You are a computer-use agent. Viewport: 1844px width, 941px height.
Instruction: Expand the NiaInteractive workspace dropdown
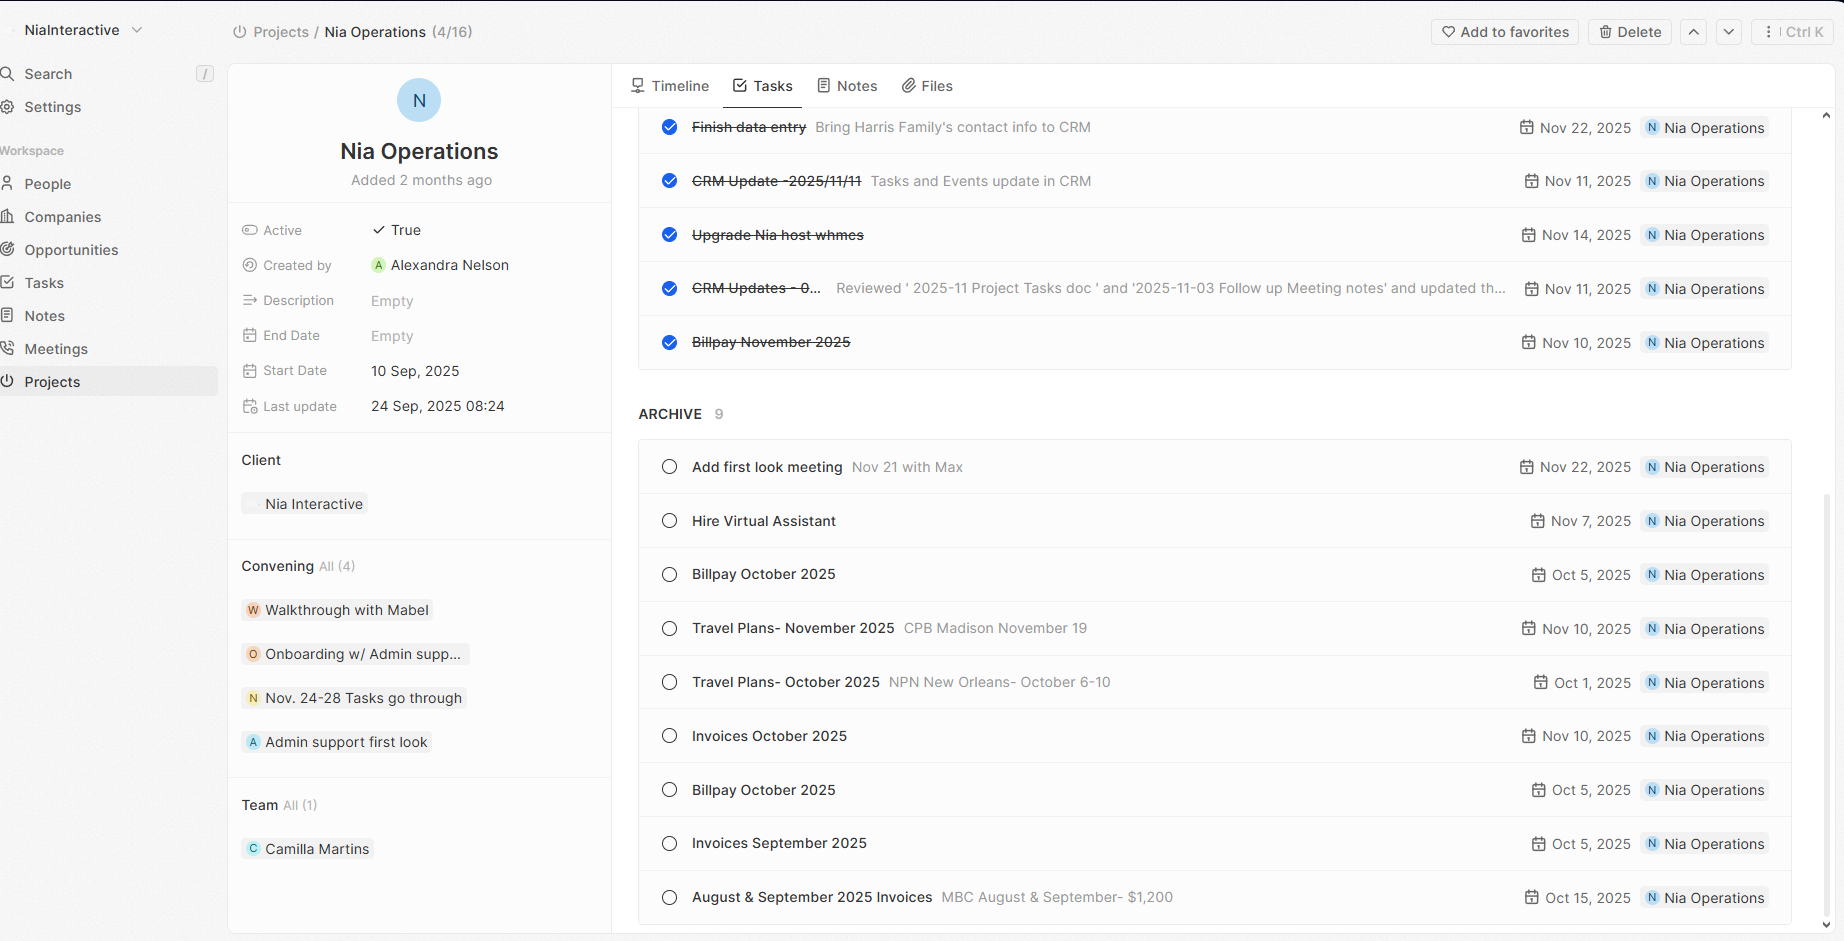137,30
